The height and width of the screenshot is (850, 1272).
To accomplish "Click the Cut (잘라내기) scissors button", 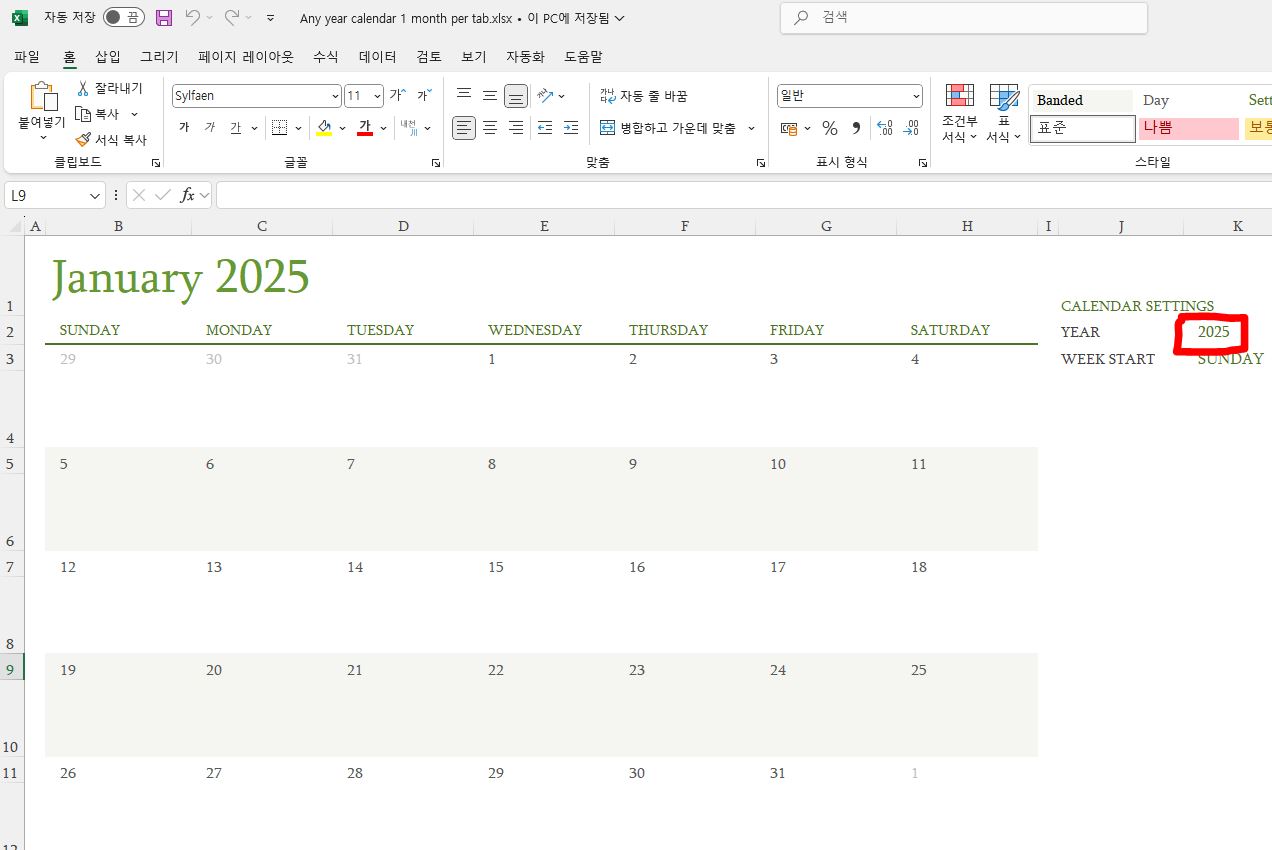I will coord(110,88).
